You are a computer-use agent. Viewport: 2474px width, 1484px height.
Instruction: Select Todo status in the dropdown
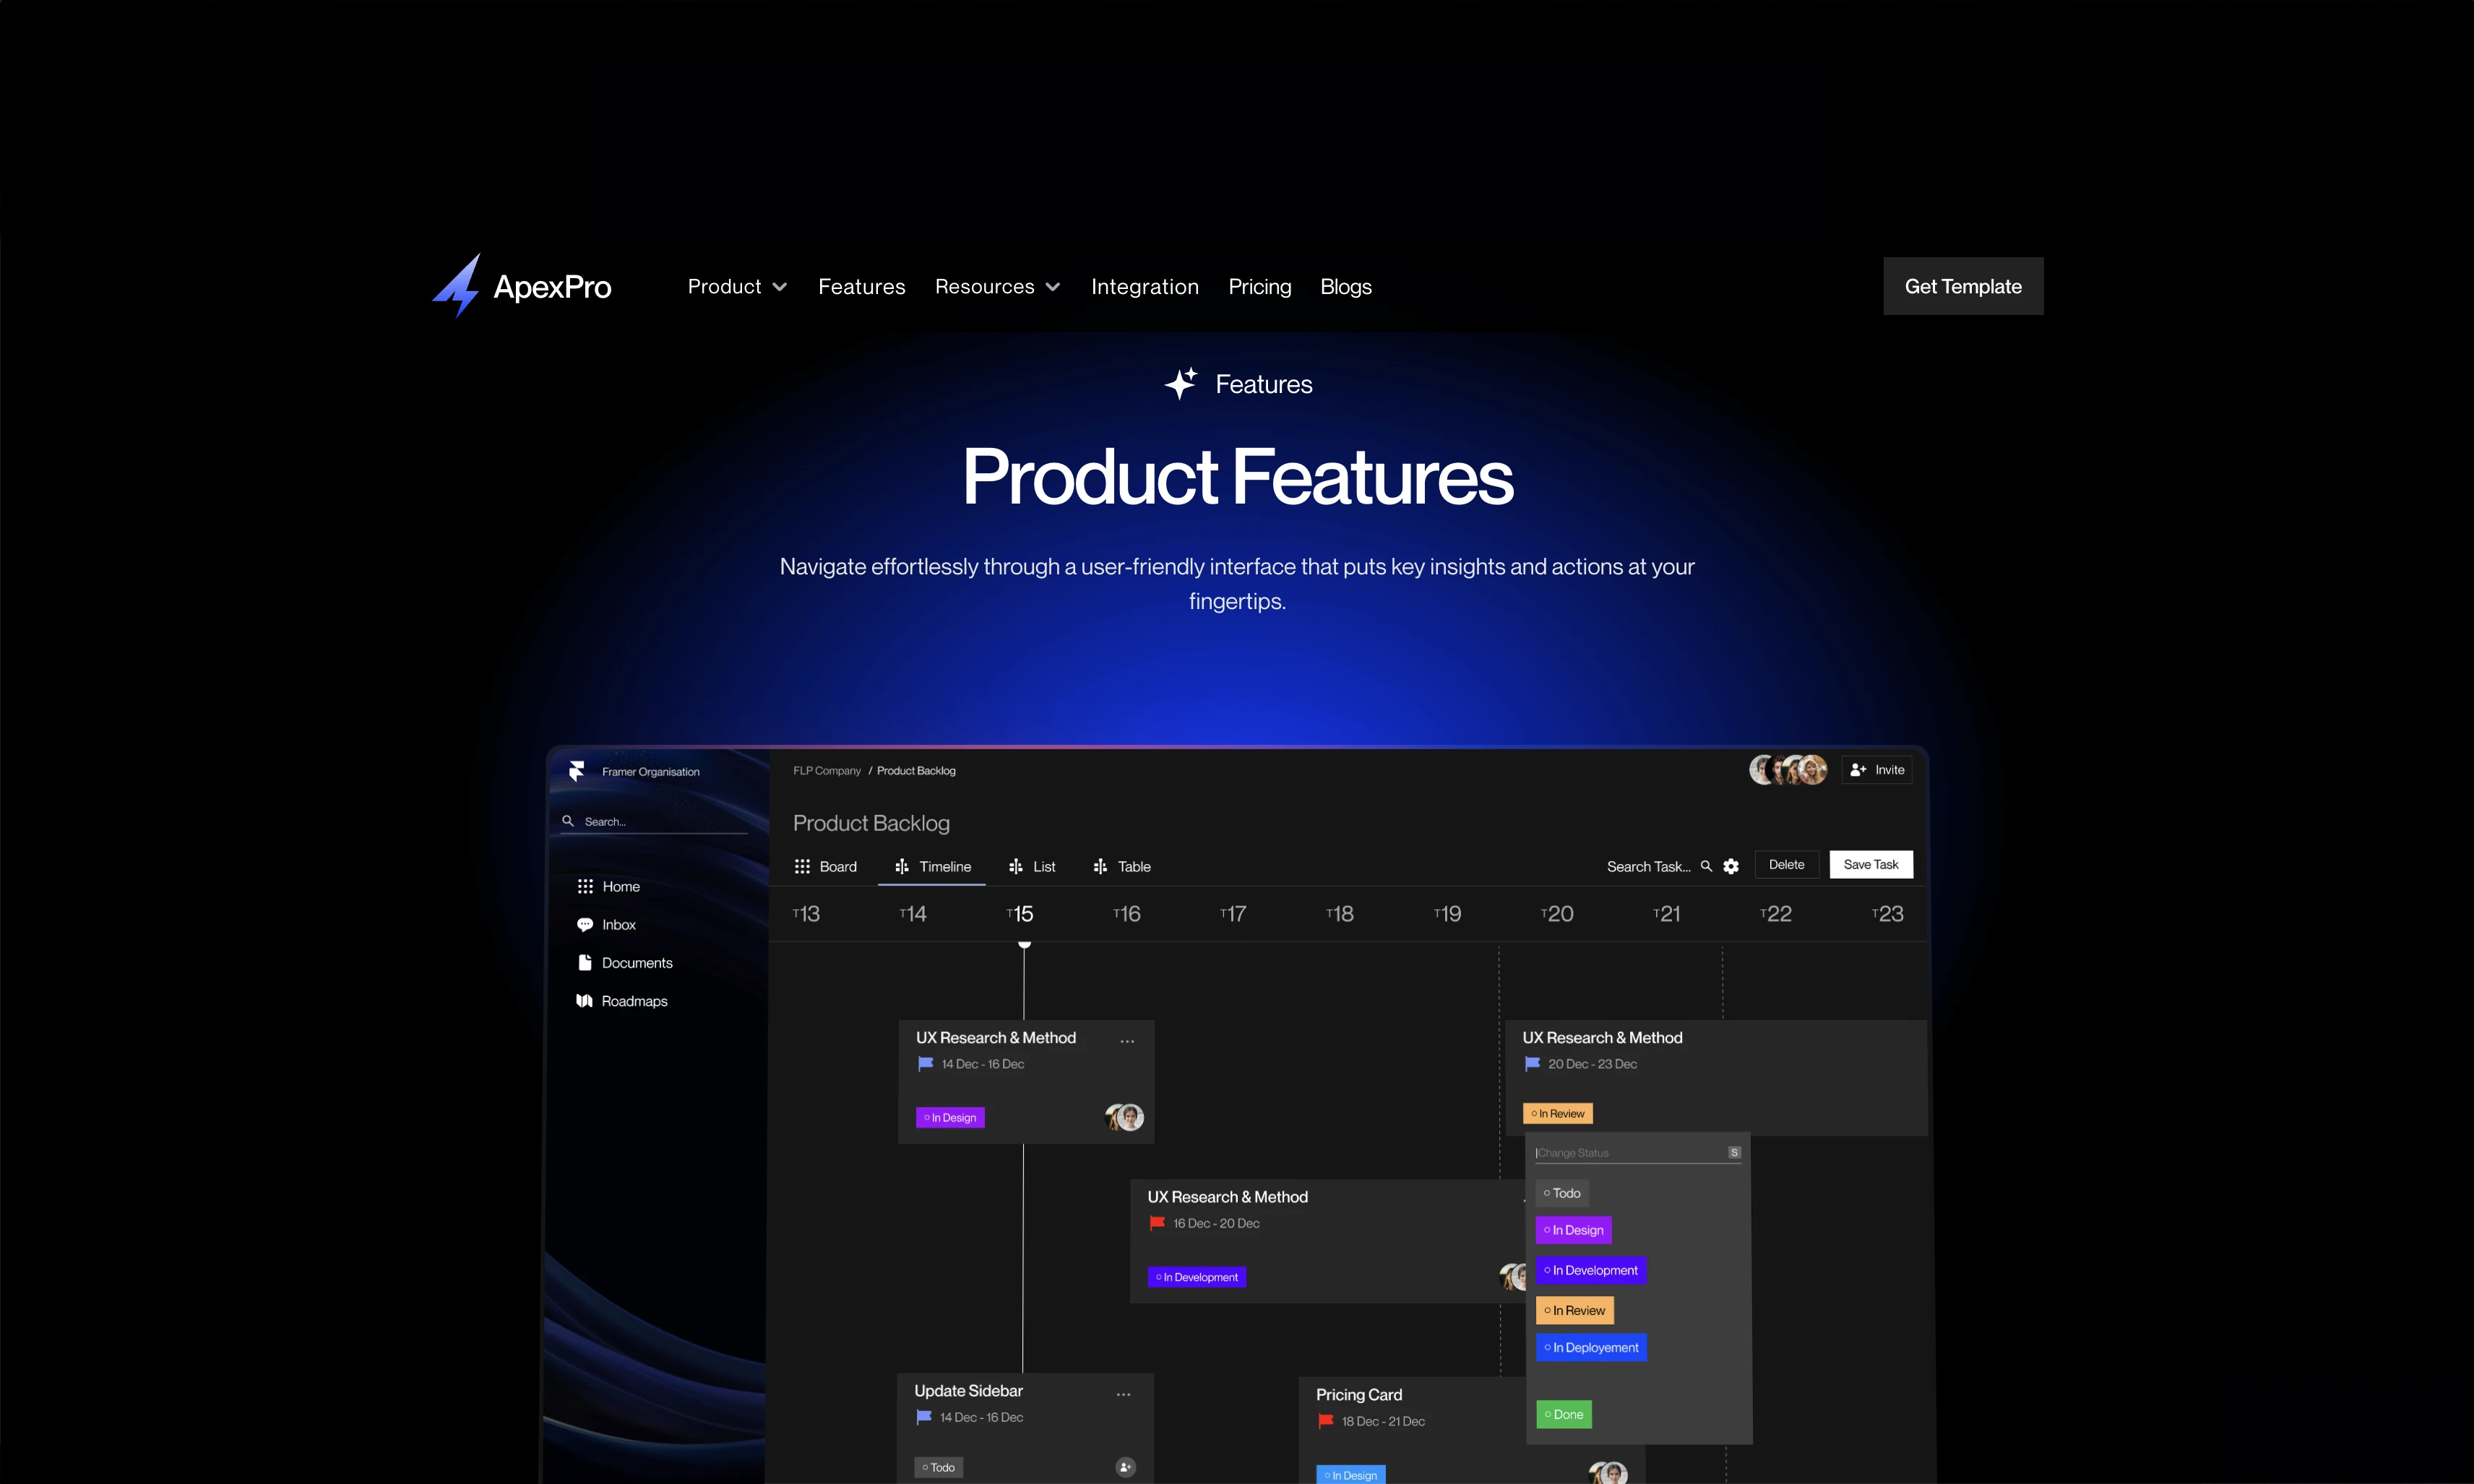click(x=1562, y=1193)
